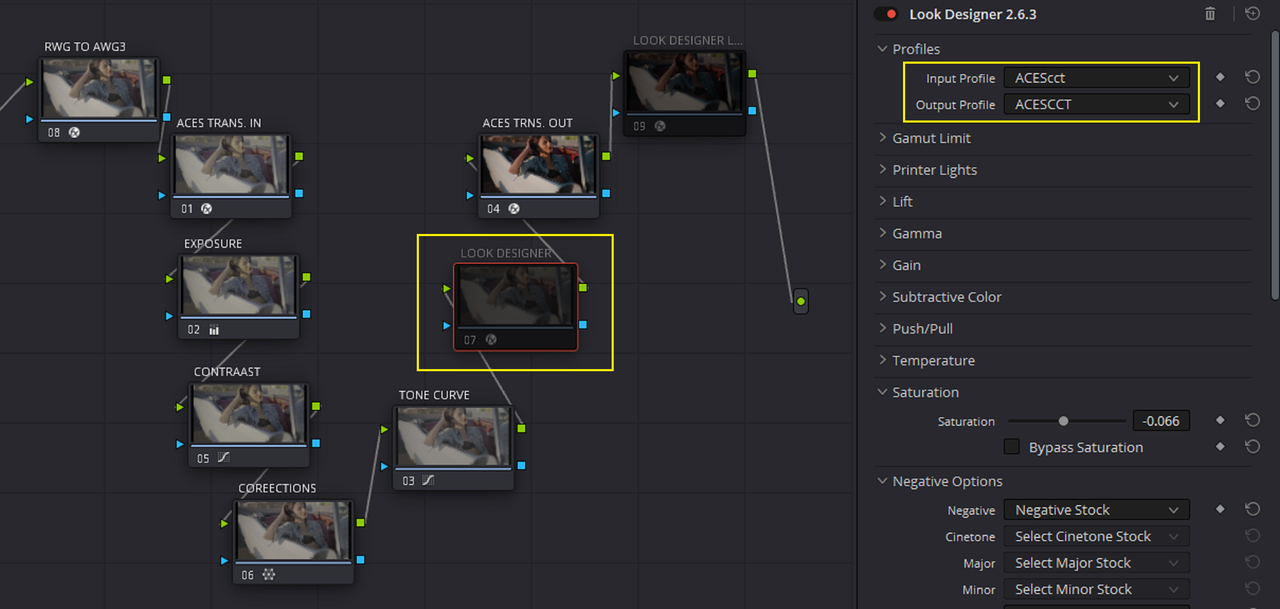Collapse the Profiles section
This screenshot has width=1280, height=609.
click(x=883, y=49)
